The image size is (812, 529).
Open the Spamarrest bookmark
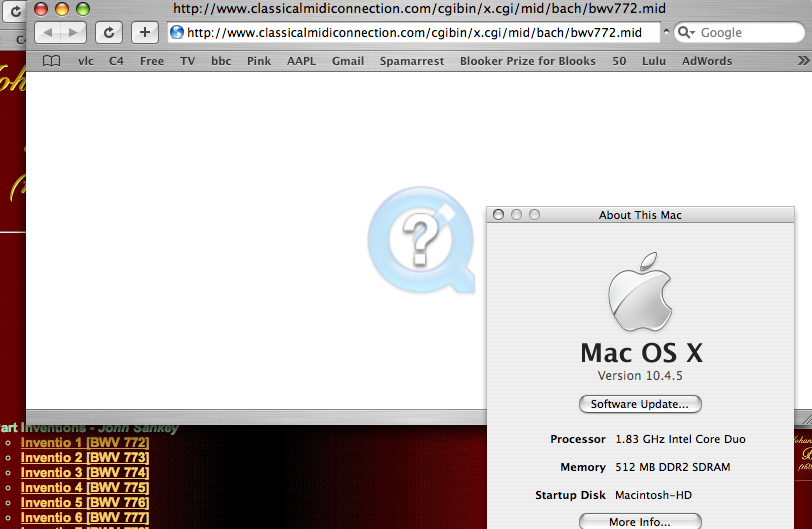pyautogui.click(x=412, y=61)
